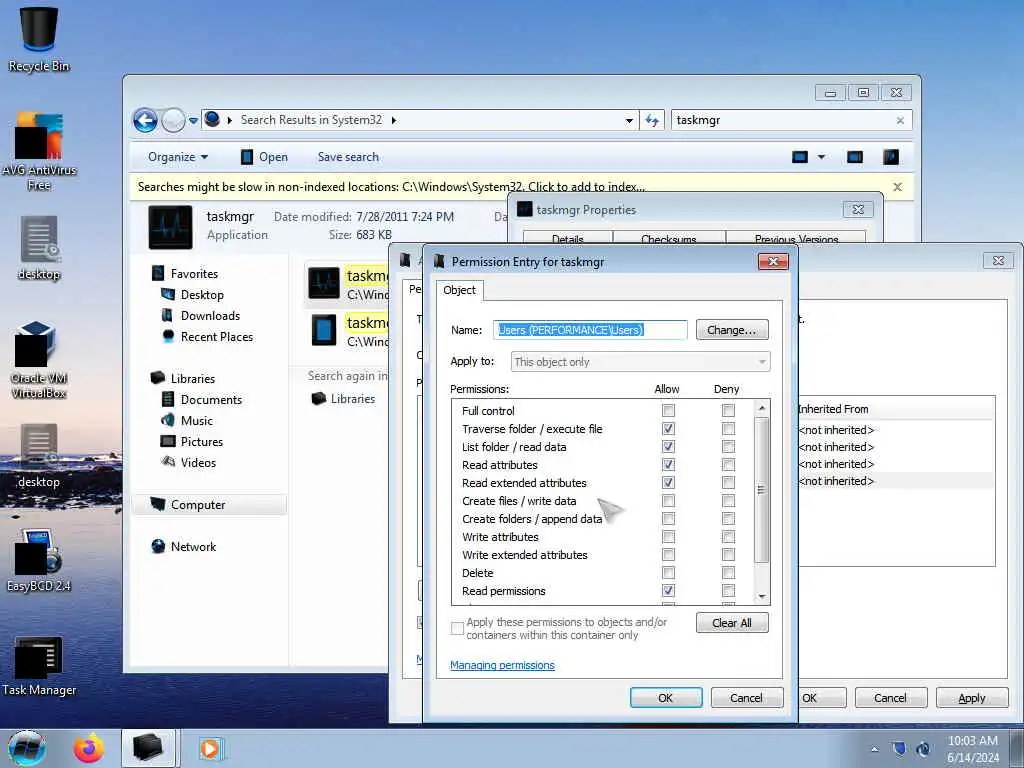Screen dimensions: 1024x768
Task: Click the Windows Start orb
Action: coord(26,748)
